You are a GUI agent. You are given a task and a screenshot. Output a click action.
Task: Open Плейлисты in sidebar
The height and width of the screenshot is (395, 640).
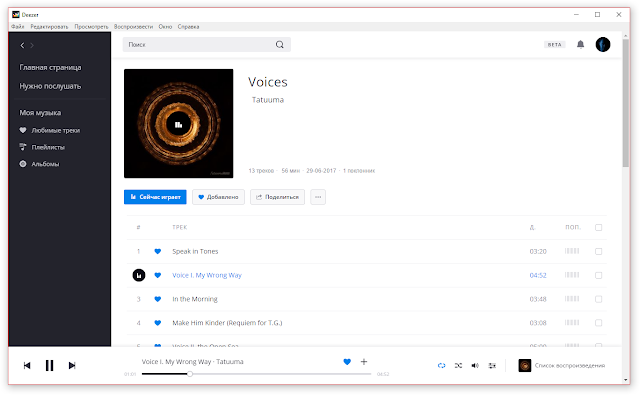[x=42, y=147]
